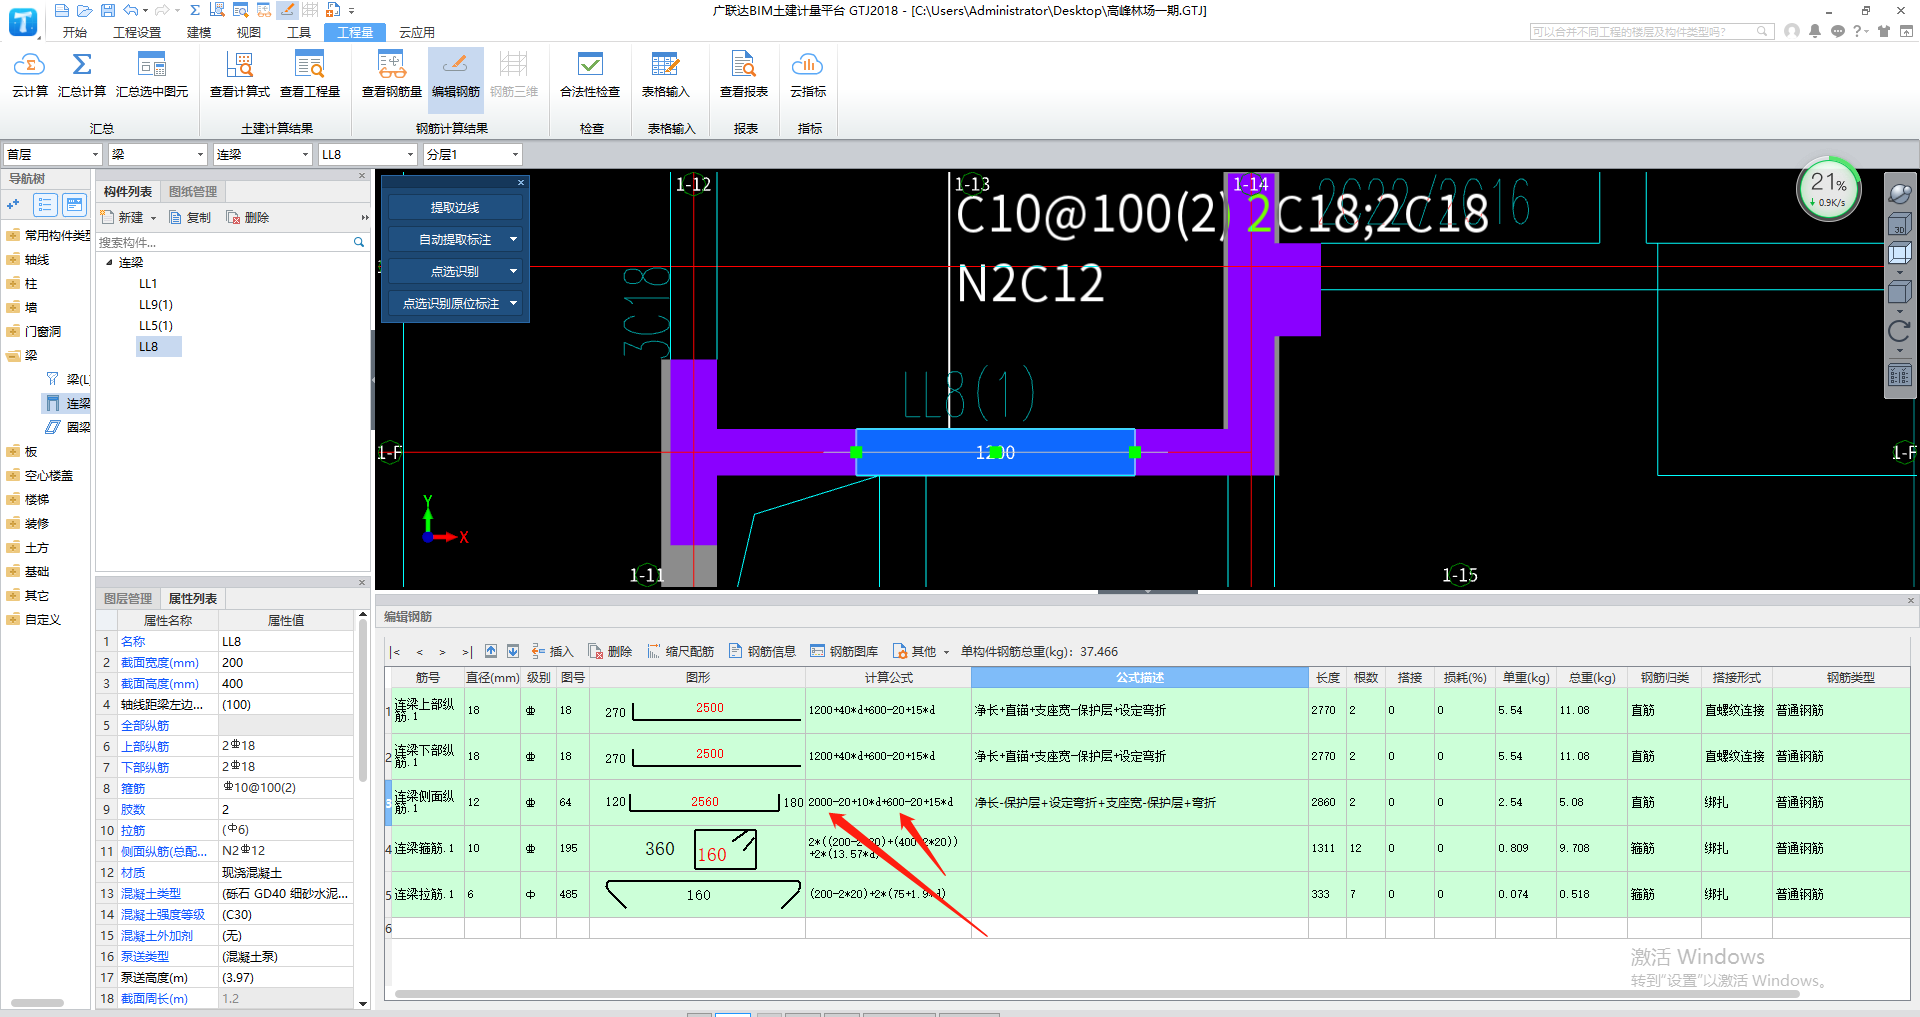The image size is (1920, 1017).
Task: Click the property list vertical scrollbar
Action: [x=363, y=700]
